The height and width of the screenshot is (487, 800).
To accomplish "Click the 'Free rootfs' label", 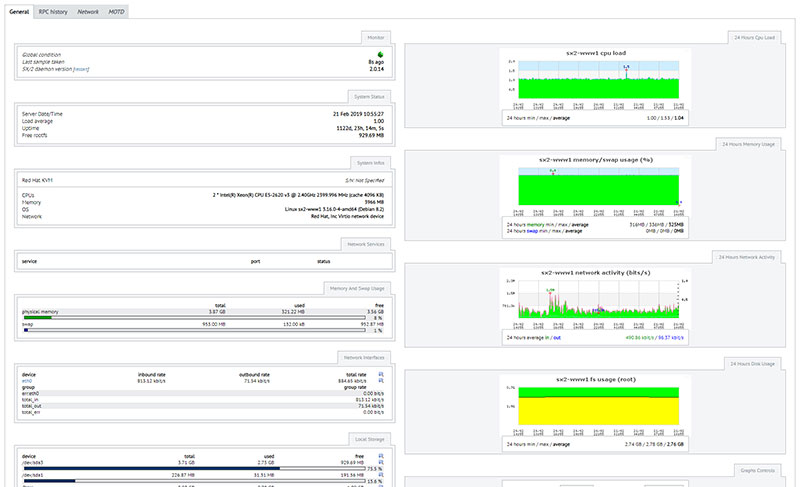I will pyautogui.click(x=35, y=136).
